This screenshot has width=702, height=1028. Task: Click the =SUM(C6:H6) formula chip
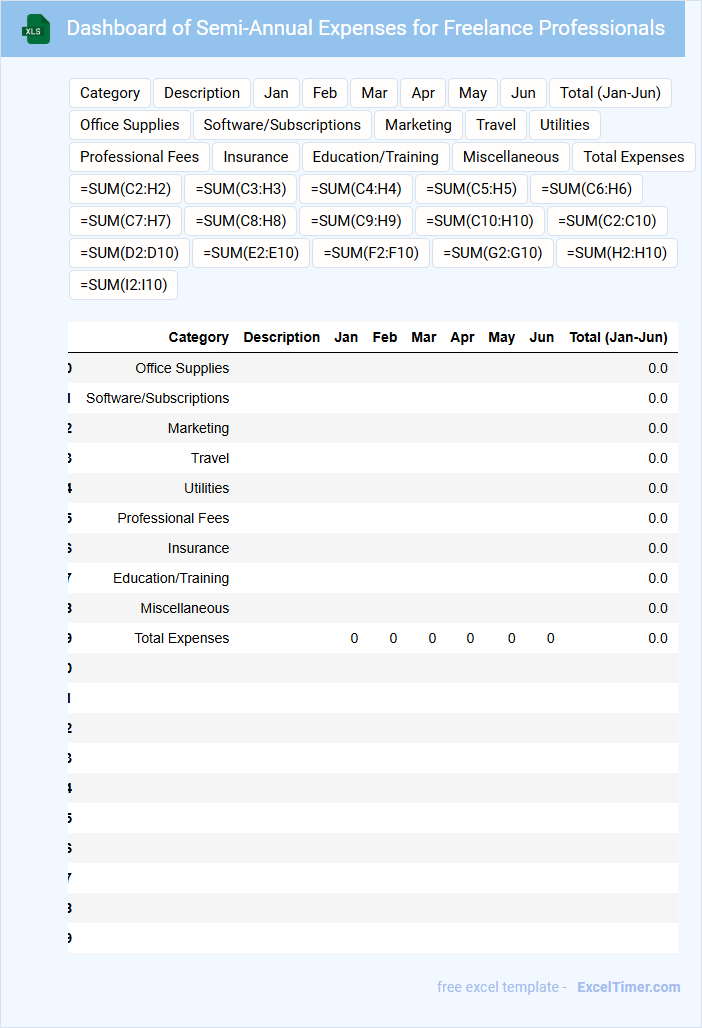coord(587,189)
